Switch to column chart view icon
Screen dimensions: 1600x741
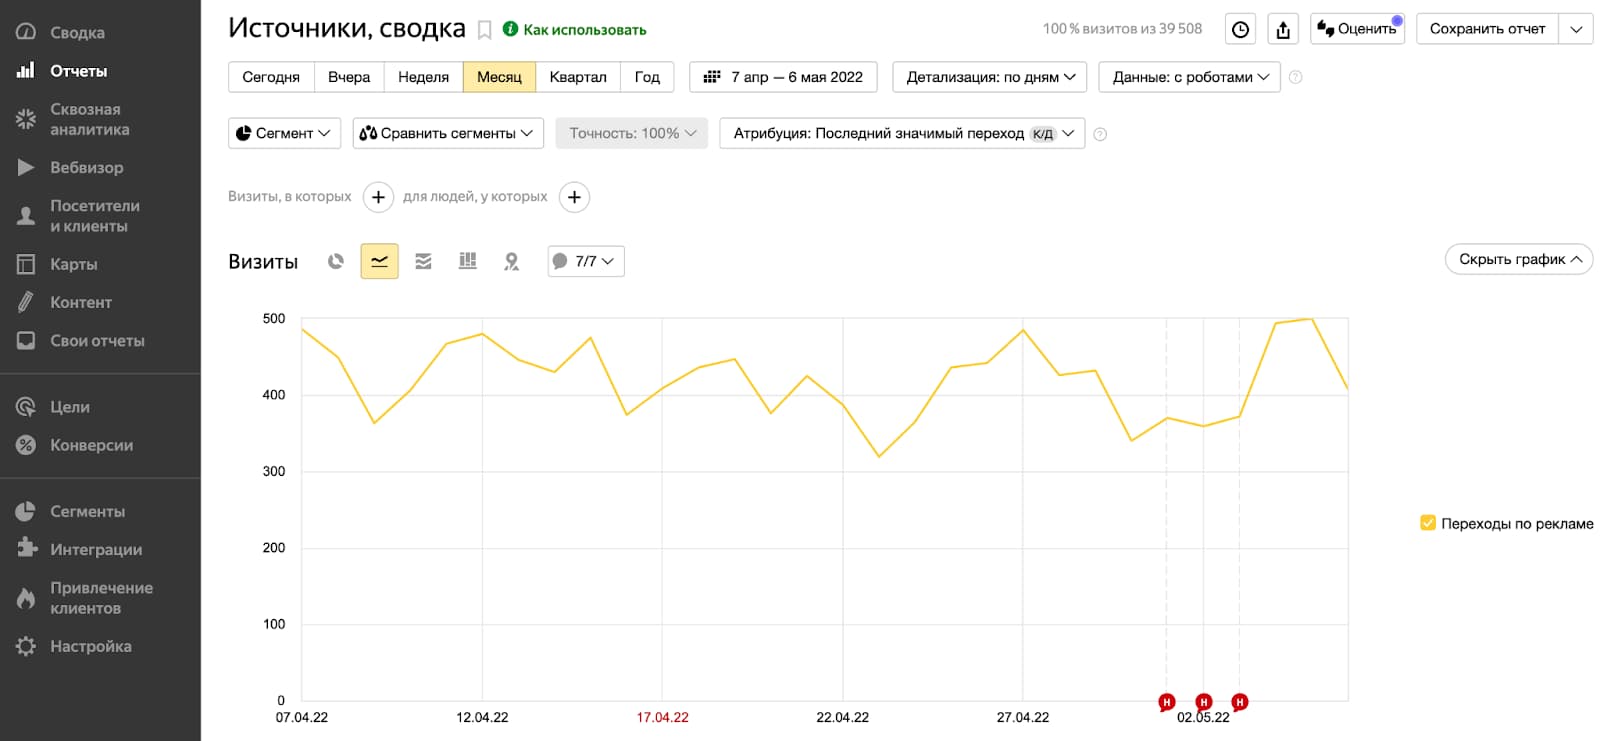click(467, 261)
